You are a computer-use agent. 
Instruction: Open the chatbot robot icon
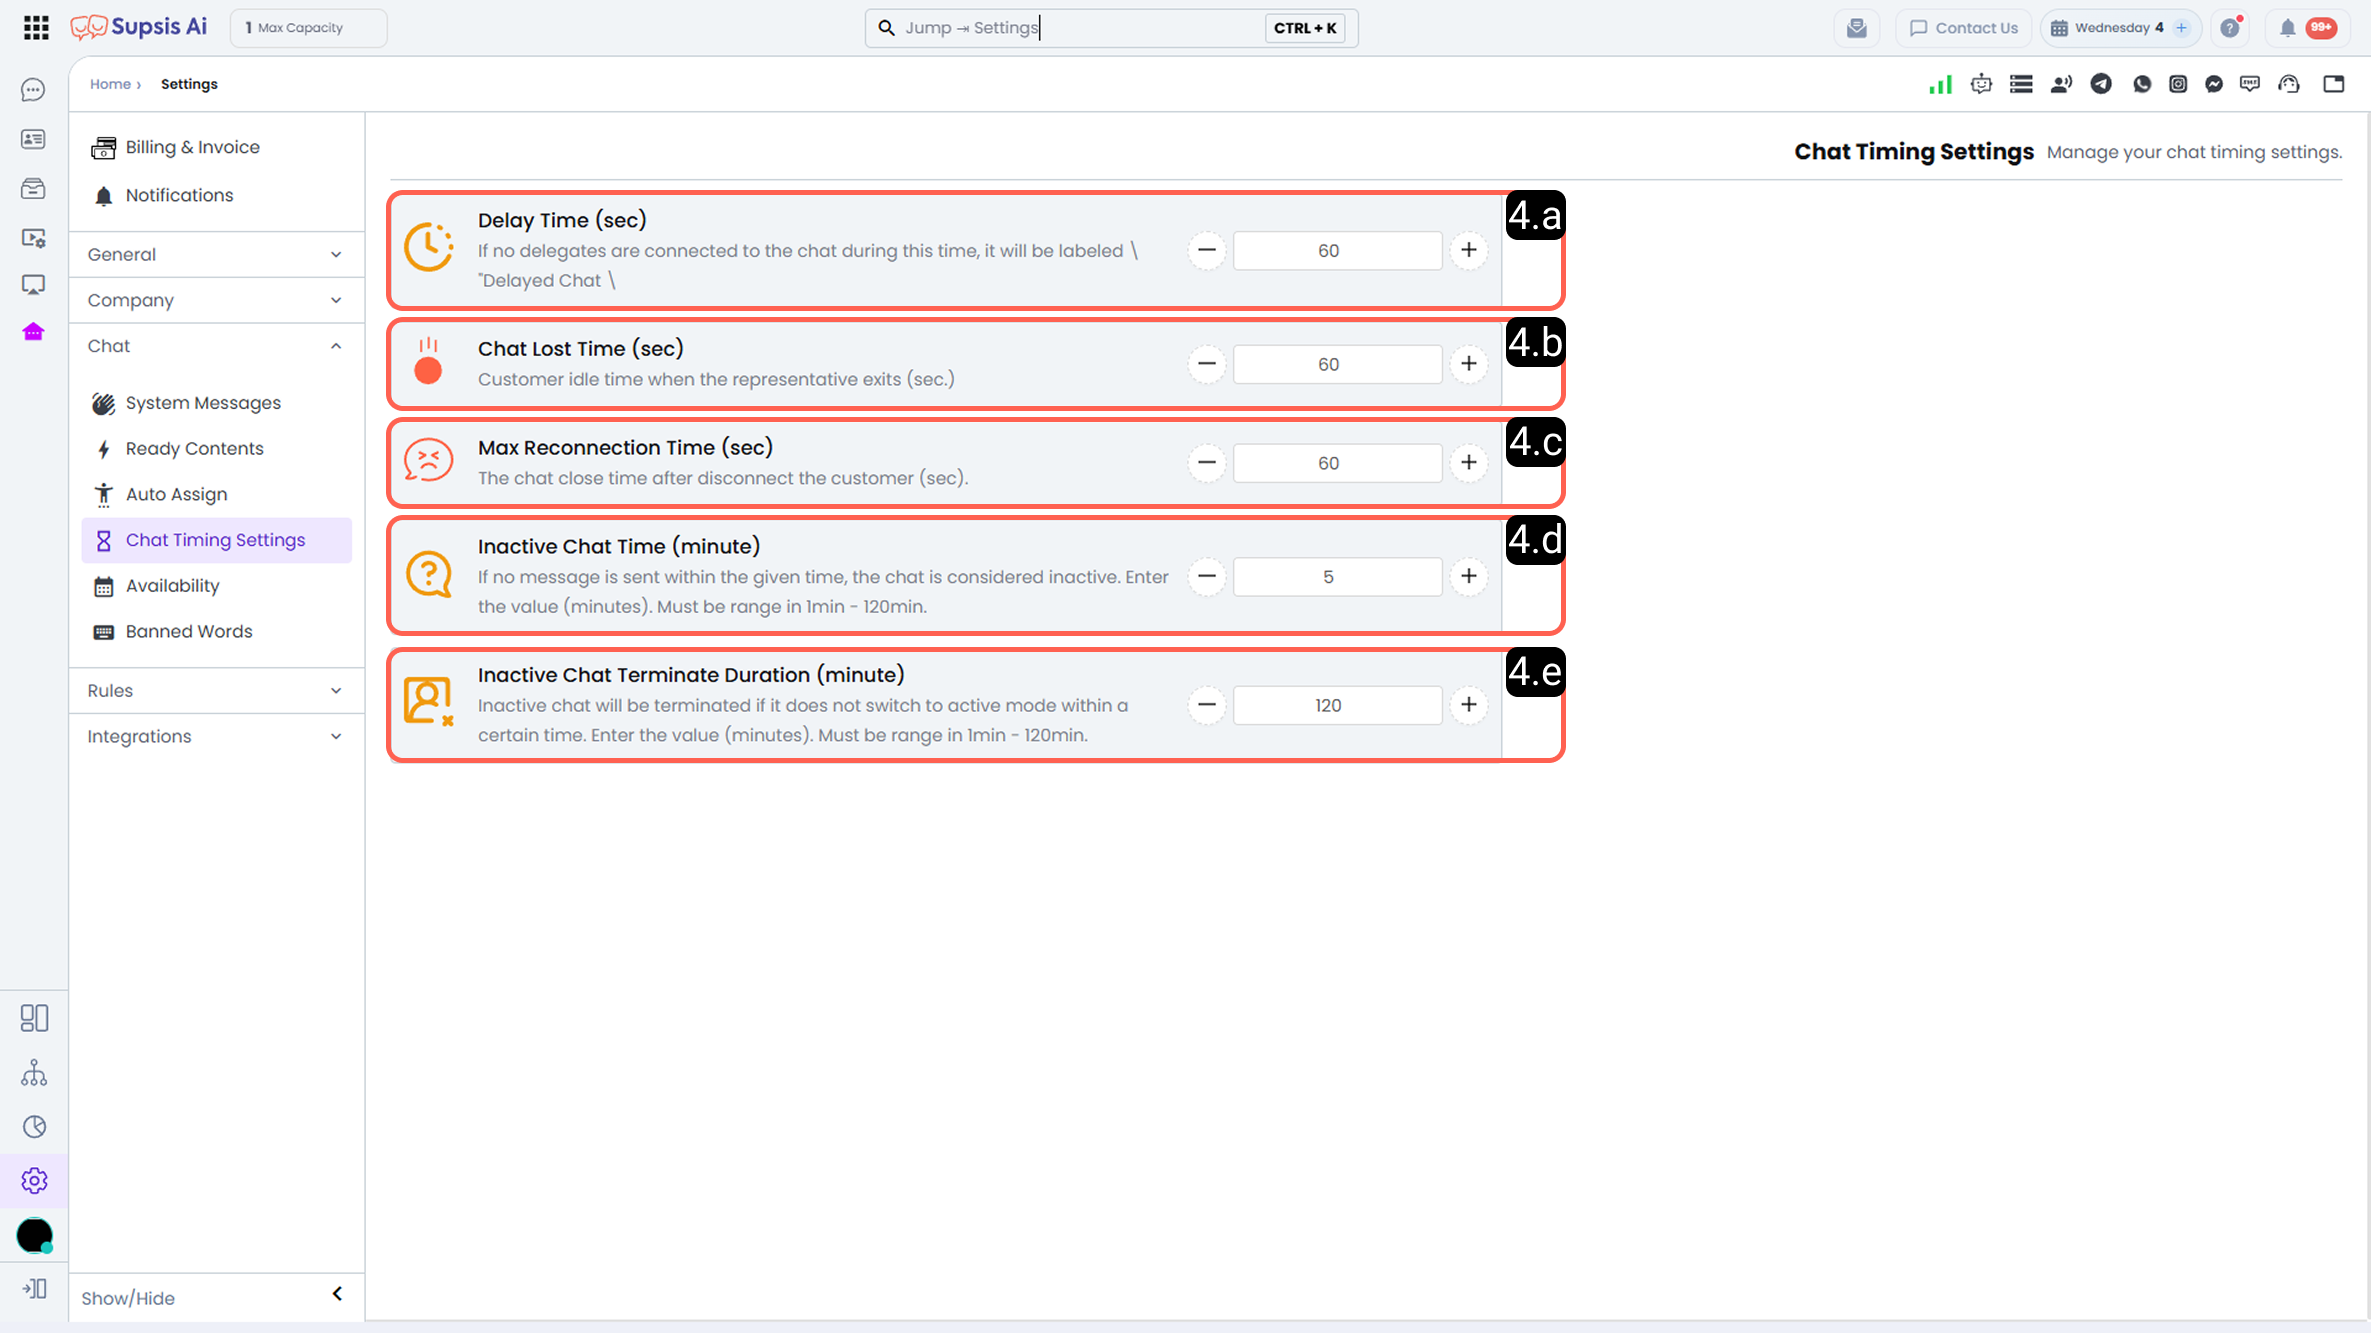[x=1981, y=84]
